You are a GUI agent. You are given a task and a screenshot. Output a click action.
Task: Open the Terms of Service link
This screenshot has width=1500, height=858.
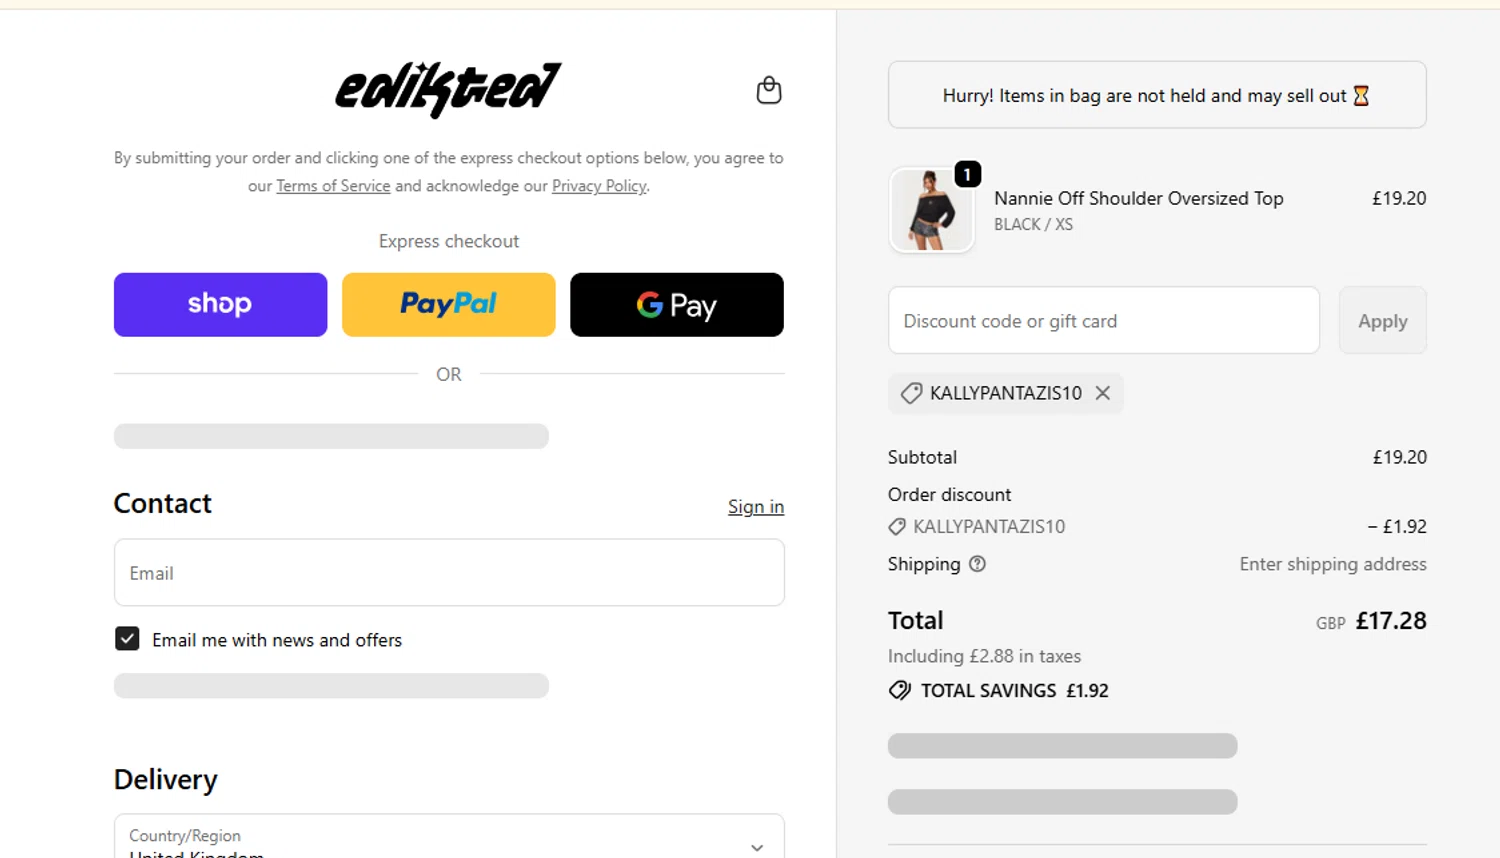click(333, 186)
